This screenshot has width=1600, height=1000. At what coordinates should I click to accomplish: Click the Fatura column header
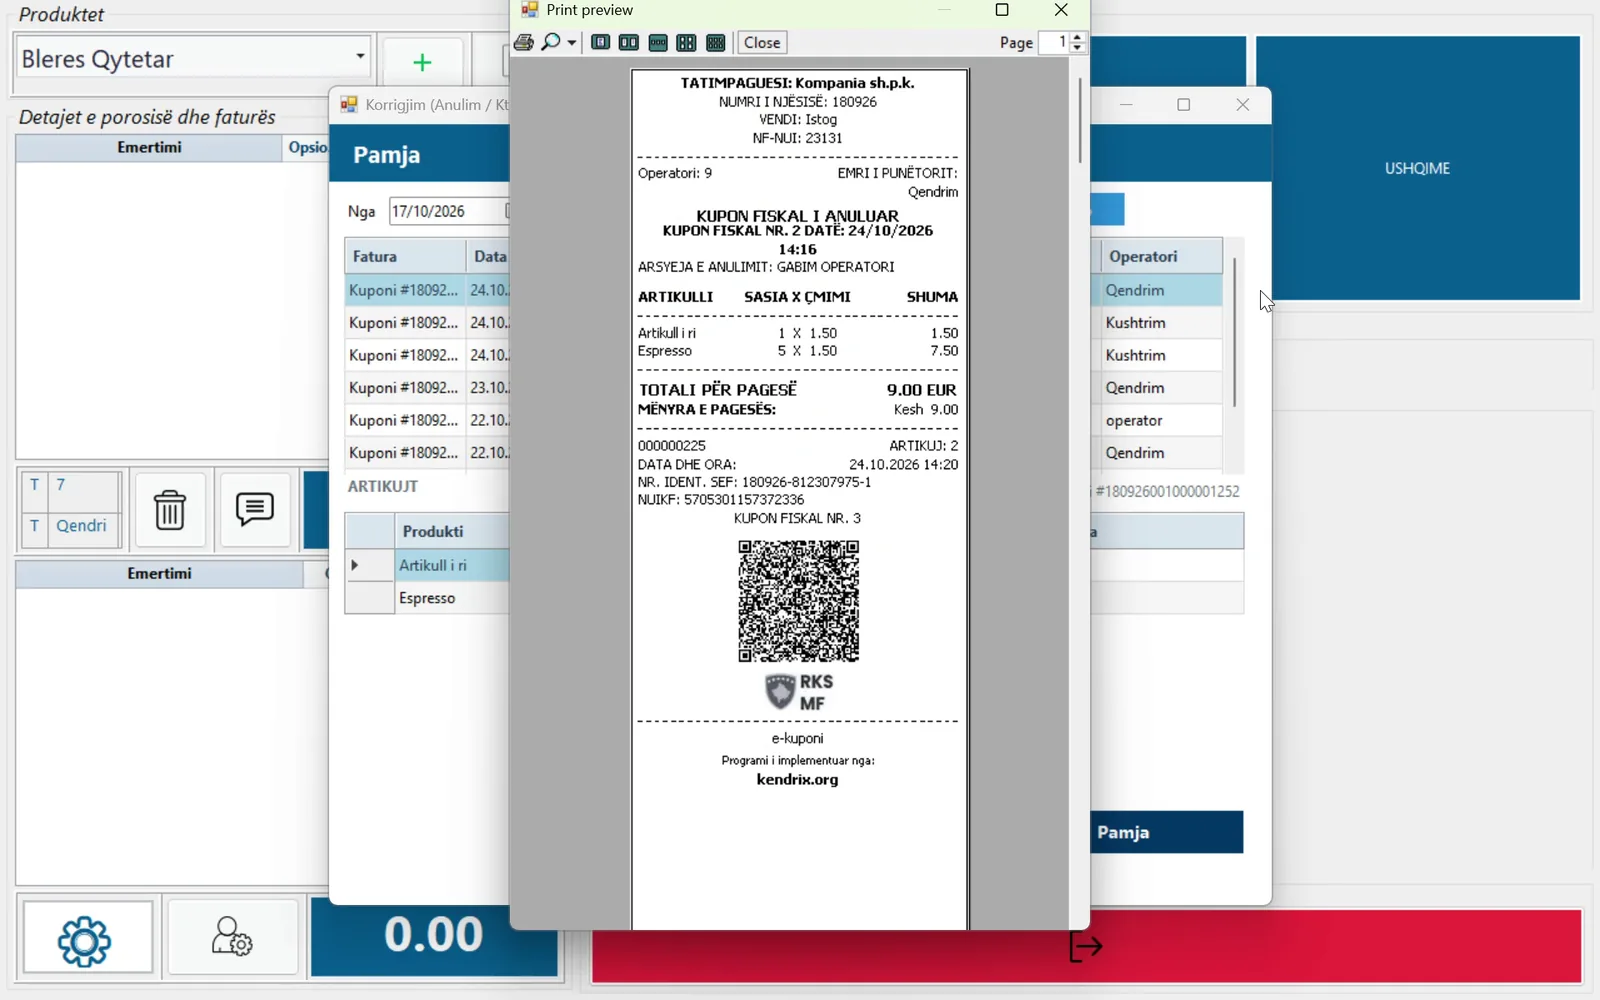(x=405, y=256)
